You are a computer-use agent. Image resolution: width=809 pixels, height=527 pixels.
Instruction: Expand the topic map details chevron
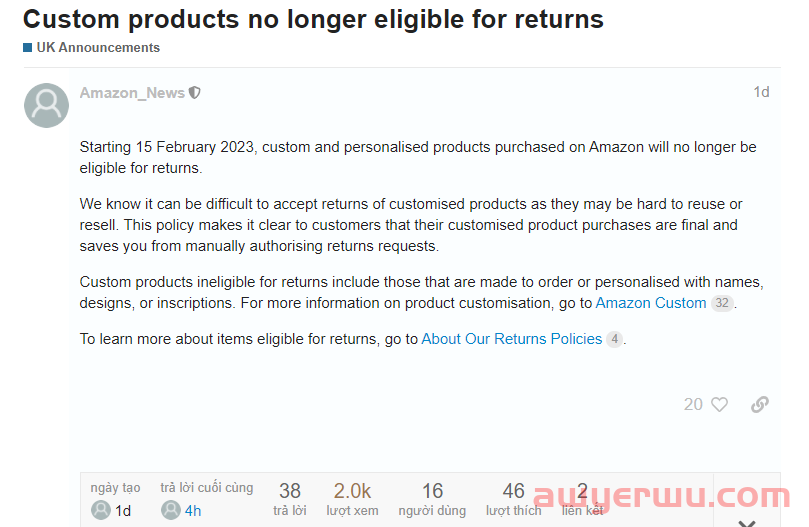pyautogui.click(x=747, y=521)
